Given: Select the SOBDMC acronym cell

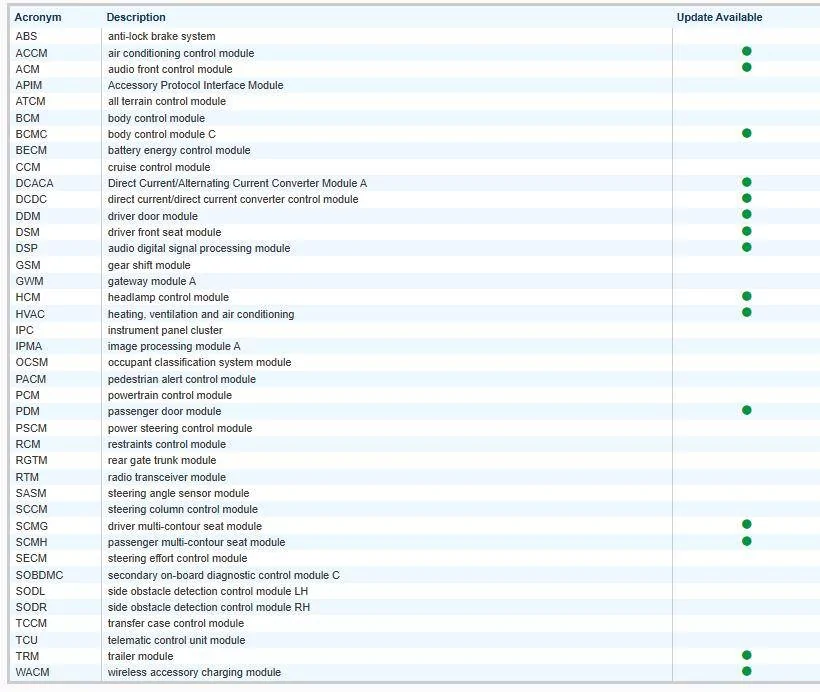Looking at the screenshot, I should (x=38, y=575).
